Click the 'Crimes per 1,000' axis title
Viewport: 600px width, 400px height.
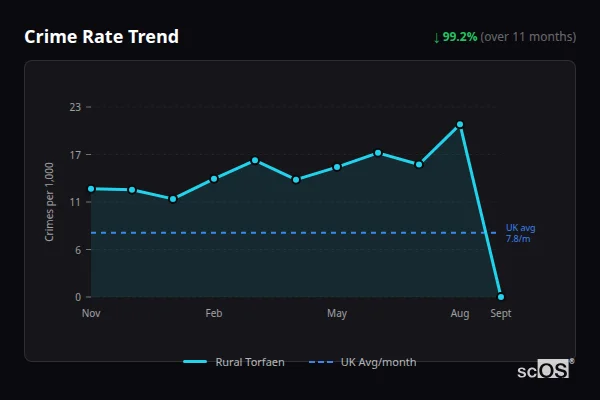pos(49,202)
